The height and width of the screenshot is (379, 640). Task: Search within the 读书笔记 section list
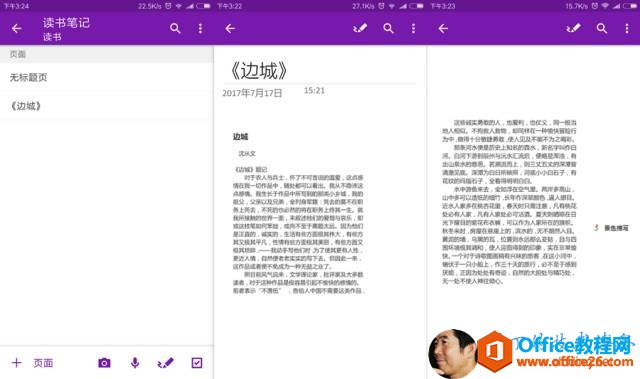coord(175,29)
